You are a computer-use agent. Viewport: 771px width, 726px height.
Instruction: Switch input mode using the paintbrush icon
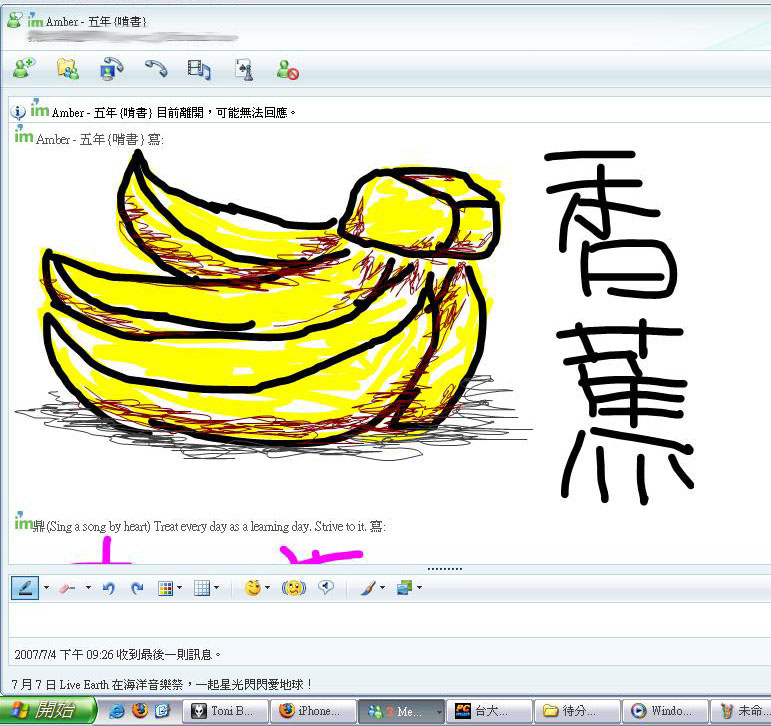[368, 588]
